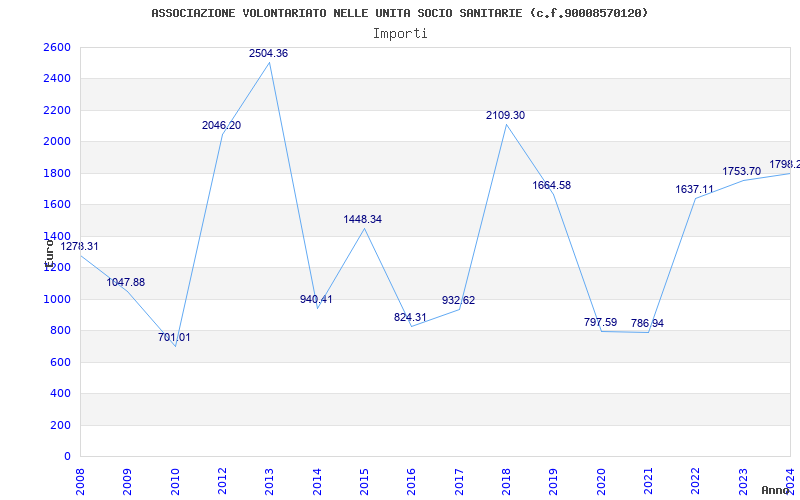Screen dimensions: 800x500
Task: Click the x-axis year 2021
Action: (648, 482)
